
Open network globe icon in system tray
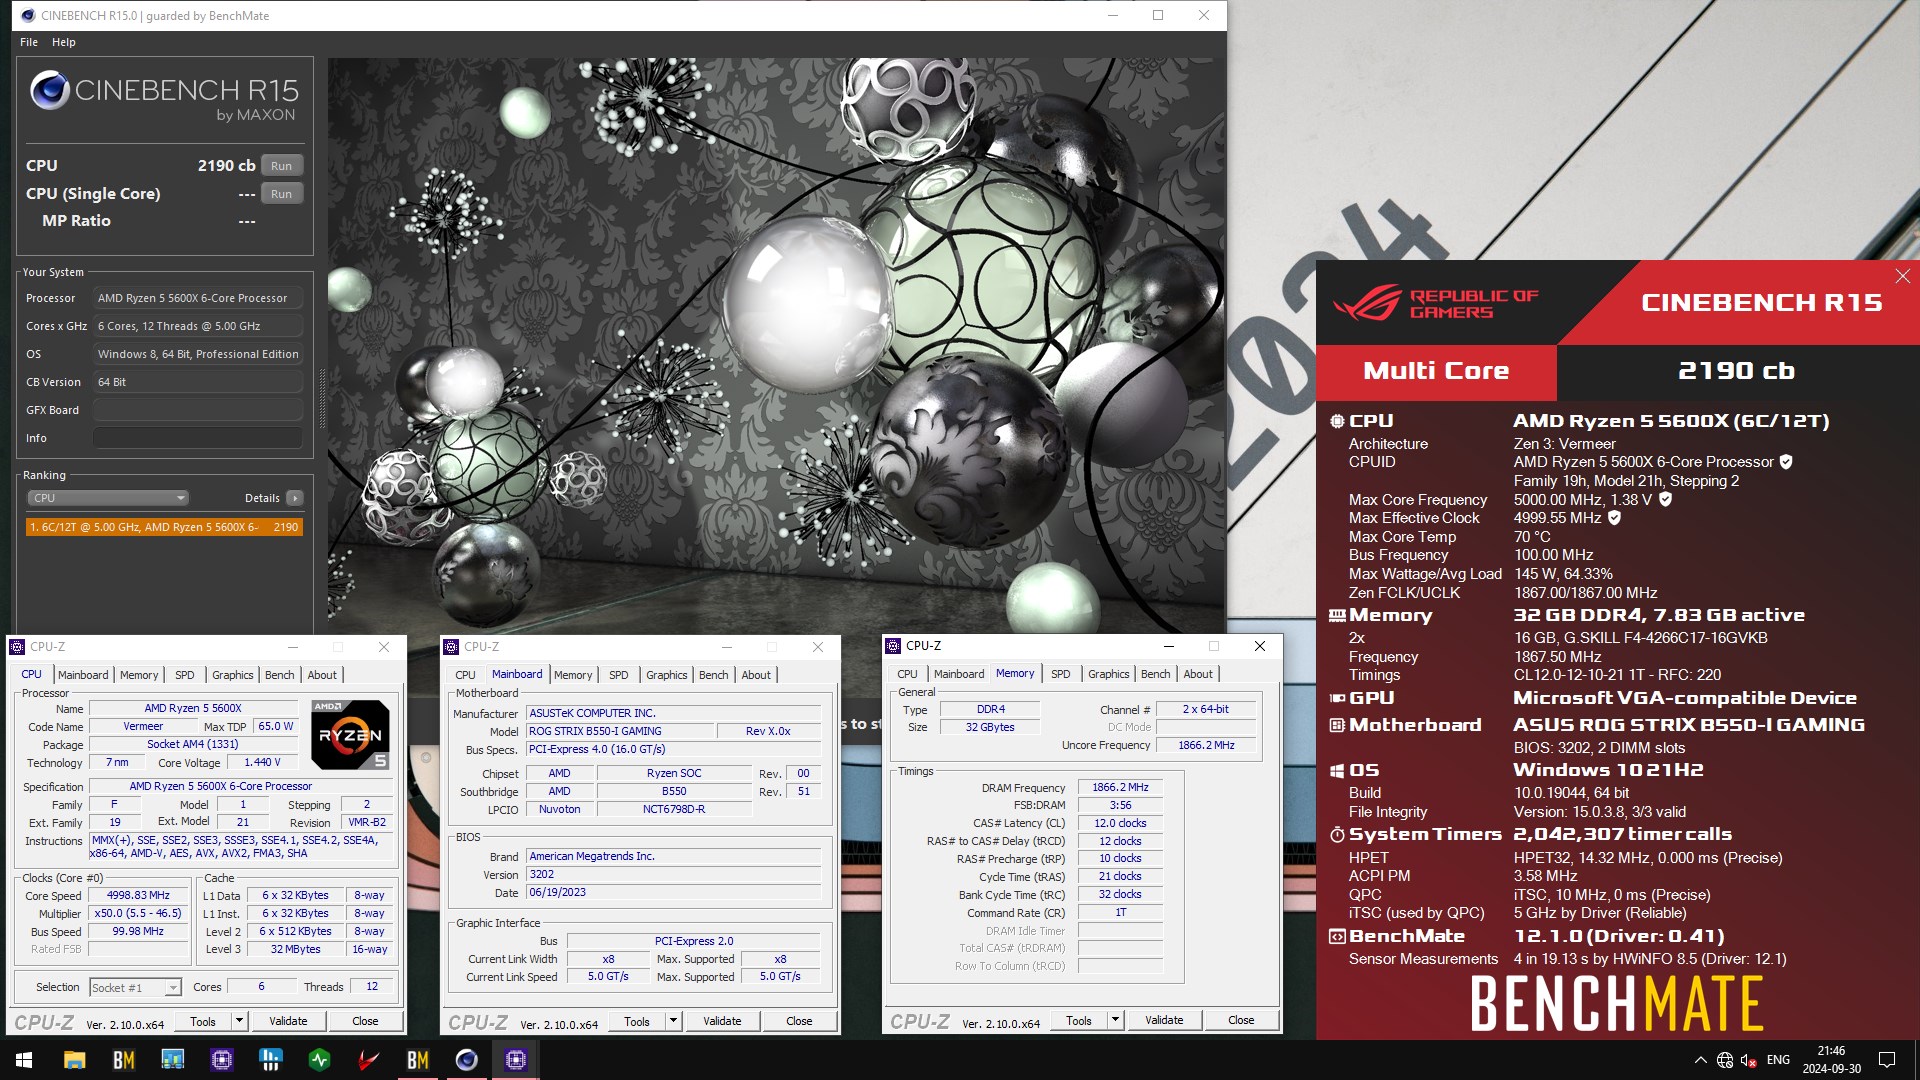point(1725,1060)
